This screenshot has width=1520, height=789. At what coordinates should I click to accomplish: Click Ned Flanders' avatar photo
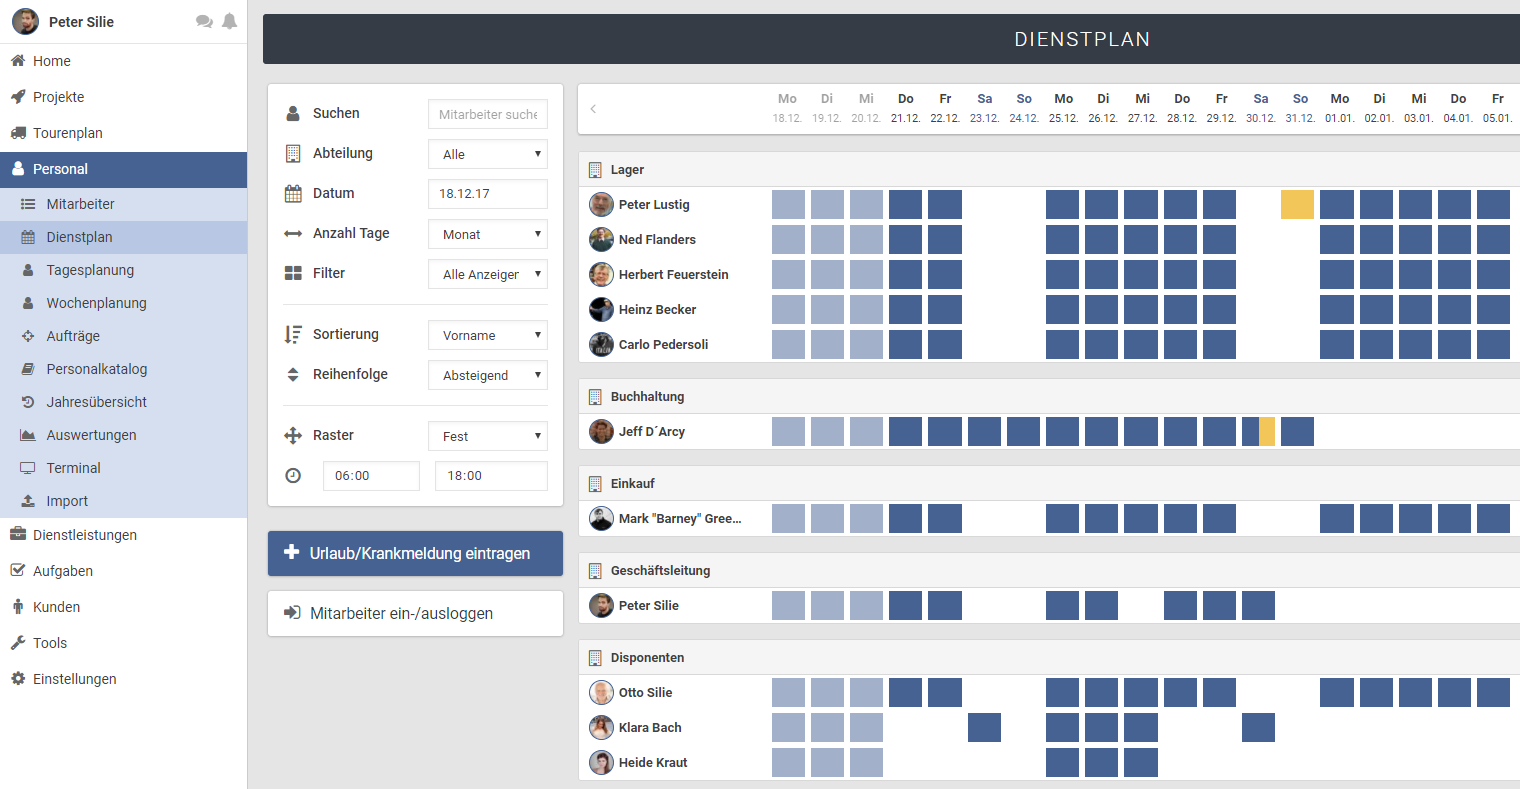click(x=601, y=239)
